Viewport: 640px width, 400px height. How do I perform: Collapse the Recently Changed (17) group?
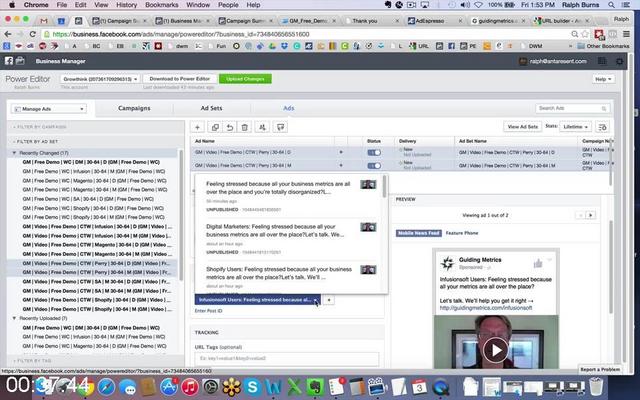(14, 153)
